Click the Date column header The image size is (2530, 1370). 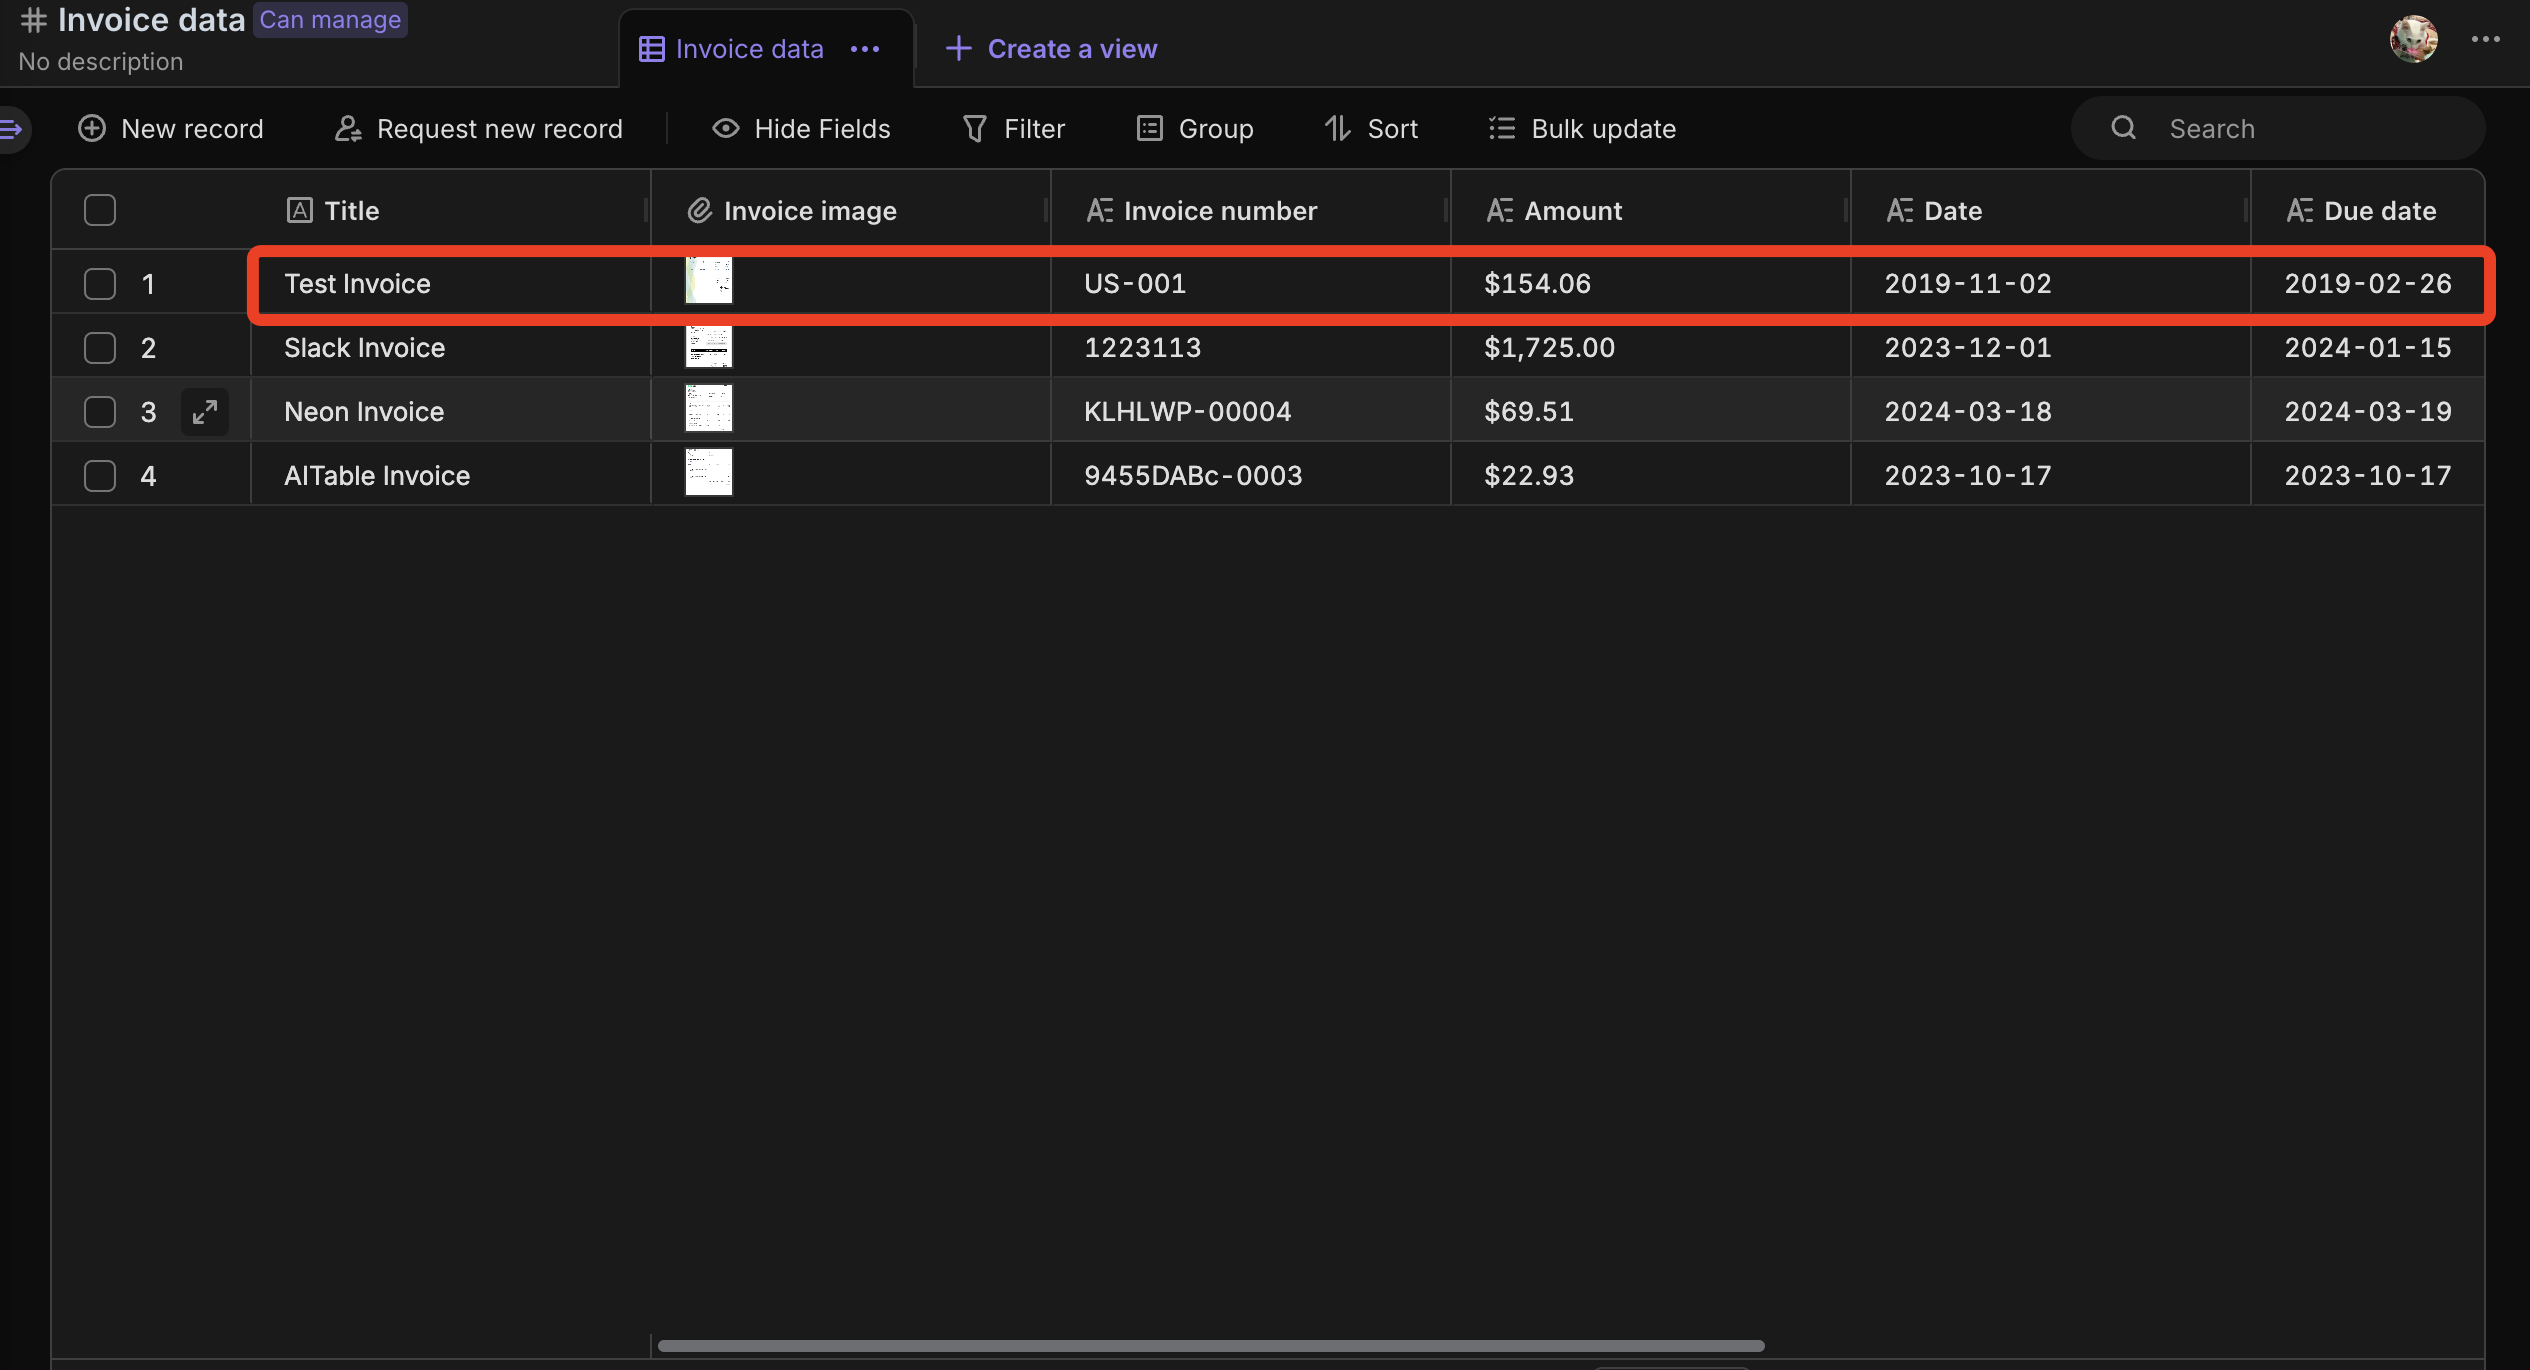coord(2051,210)
